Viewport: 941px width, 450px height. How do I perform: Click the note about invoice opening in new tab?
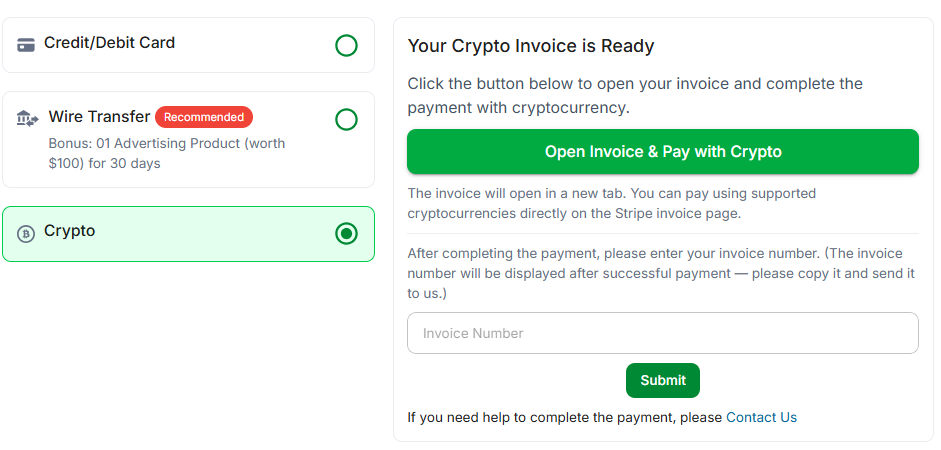coord(612,203)
